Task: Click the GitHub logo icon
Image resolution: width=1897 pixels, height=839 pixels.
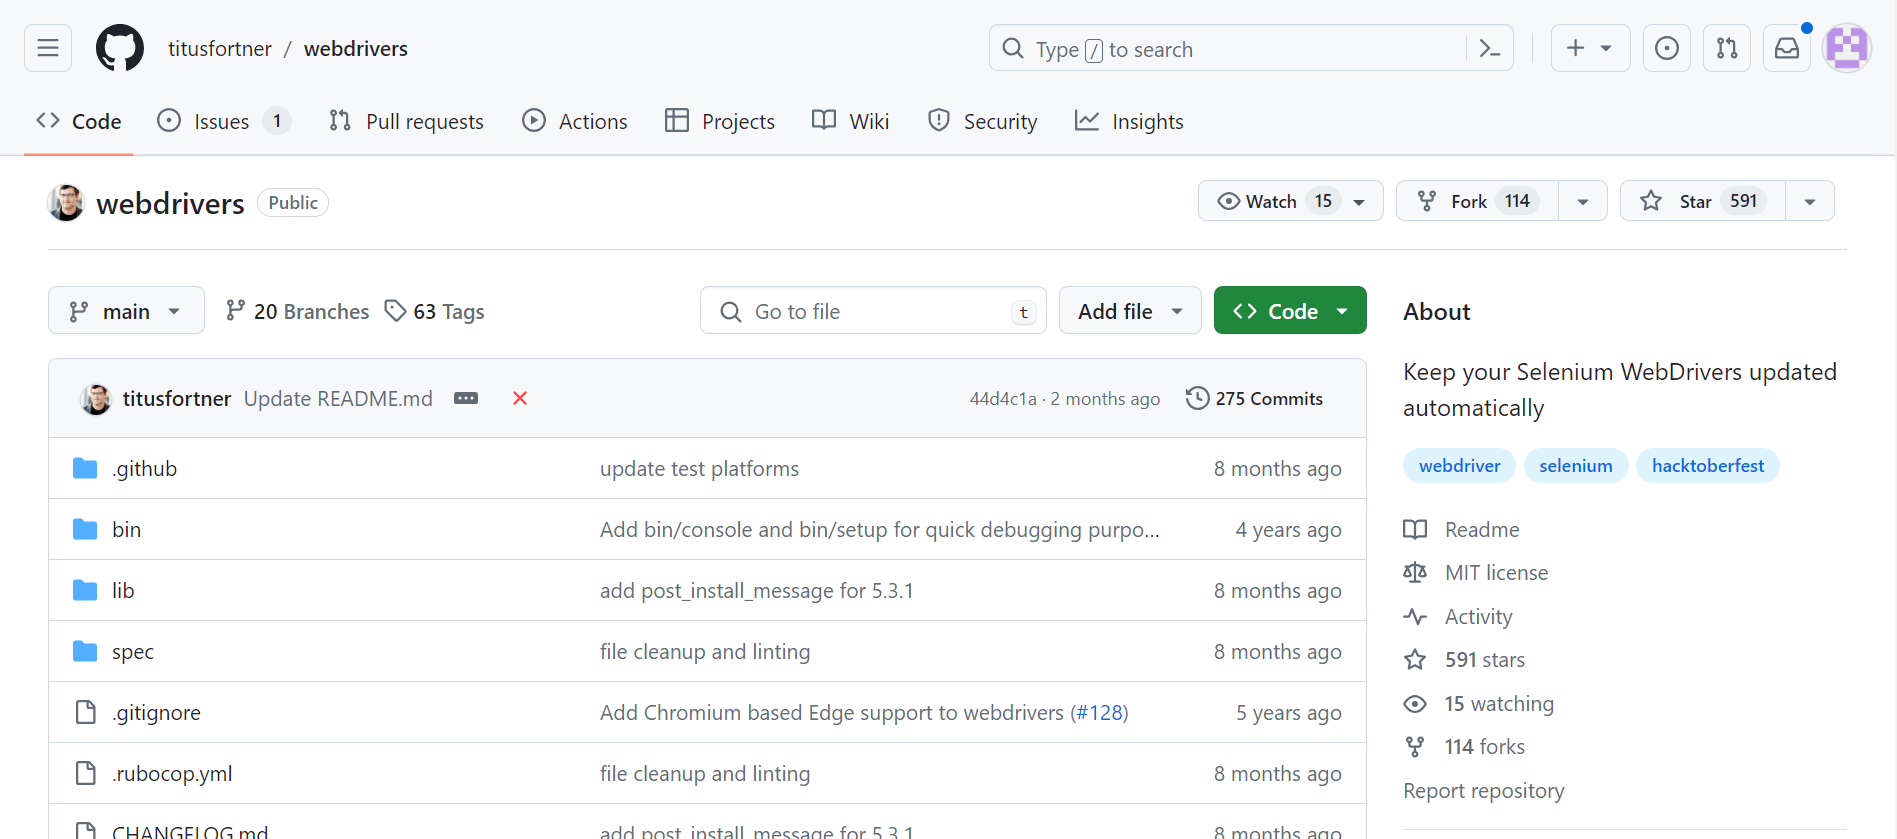Action: tap(120, 48)
